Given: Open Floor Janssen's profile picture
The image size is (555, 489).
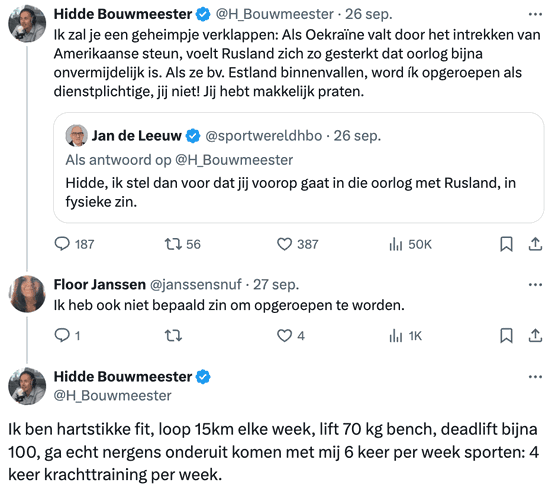Looking at the screenshot, I should click(27, 294).
